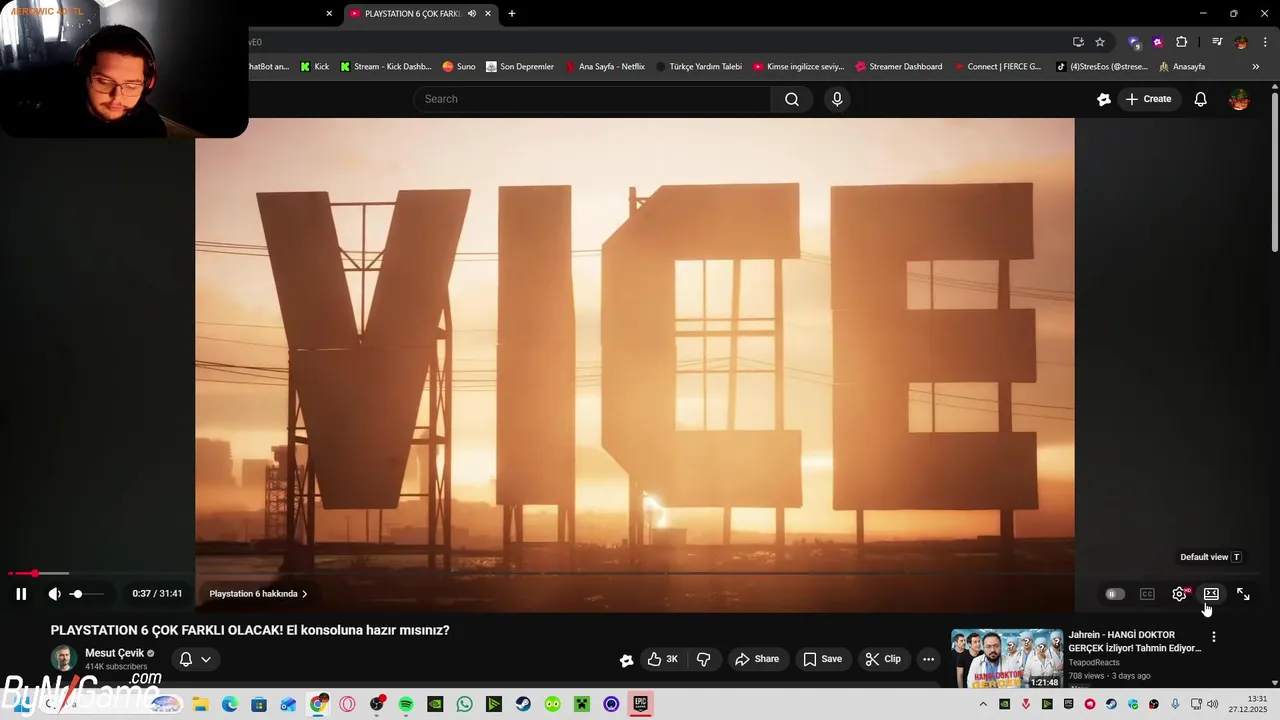The width and height of the screenshot is (1280, 720).
Task: Mute the video volume speaker icon
Action: pyautogui.click(x=54, y=594)
